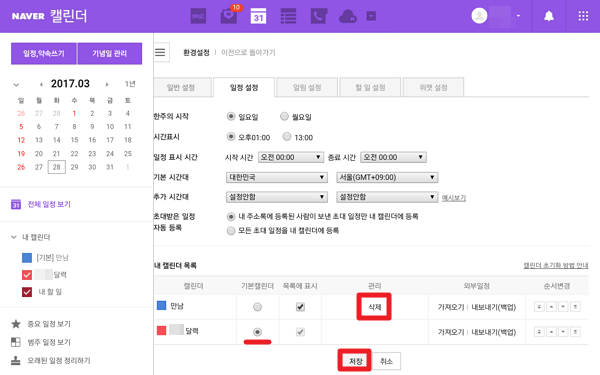Click 캘린더 초기화 방법 안내 link

[556, 265]
